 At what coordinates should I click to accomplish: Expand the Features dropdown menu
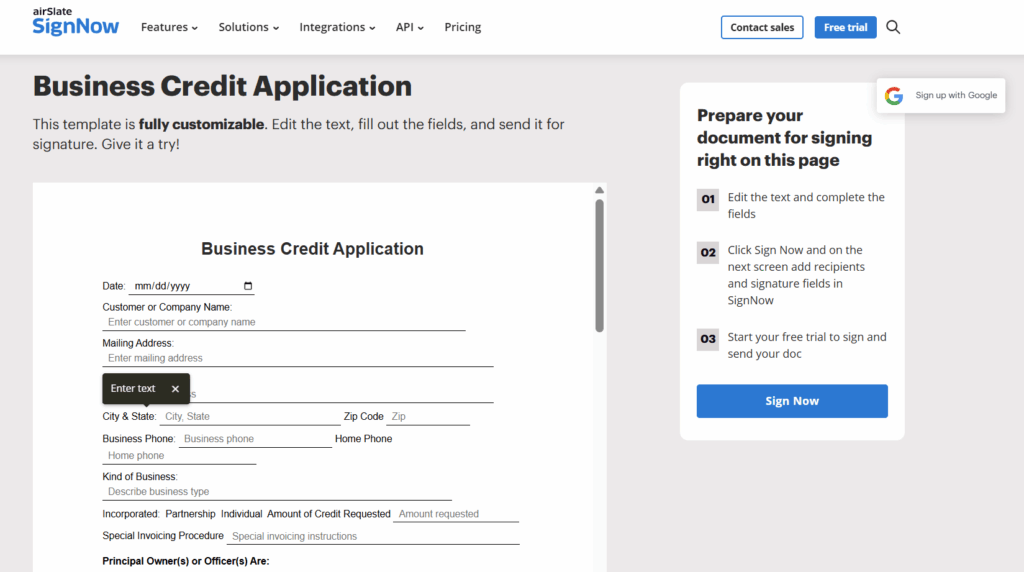point(169,27)
